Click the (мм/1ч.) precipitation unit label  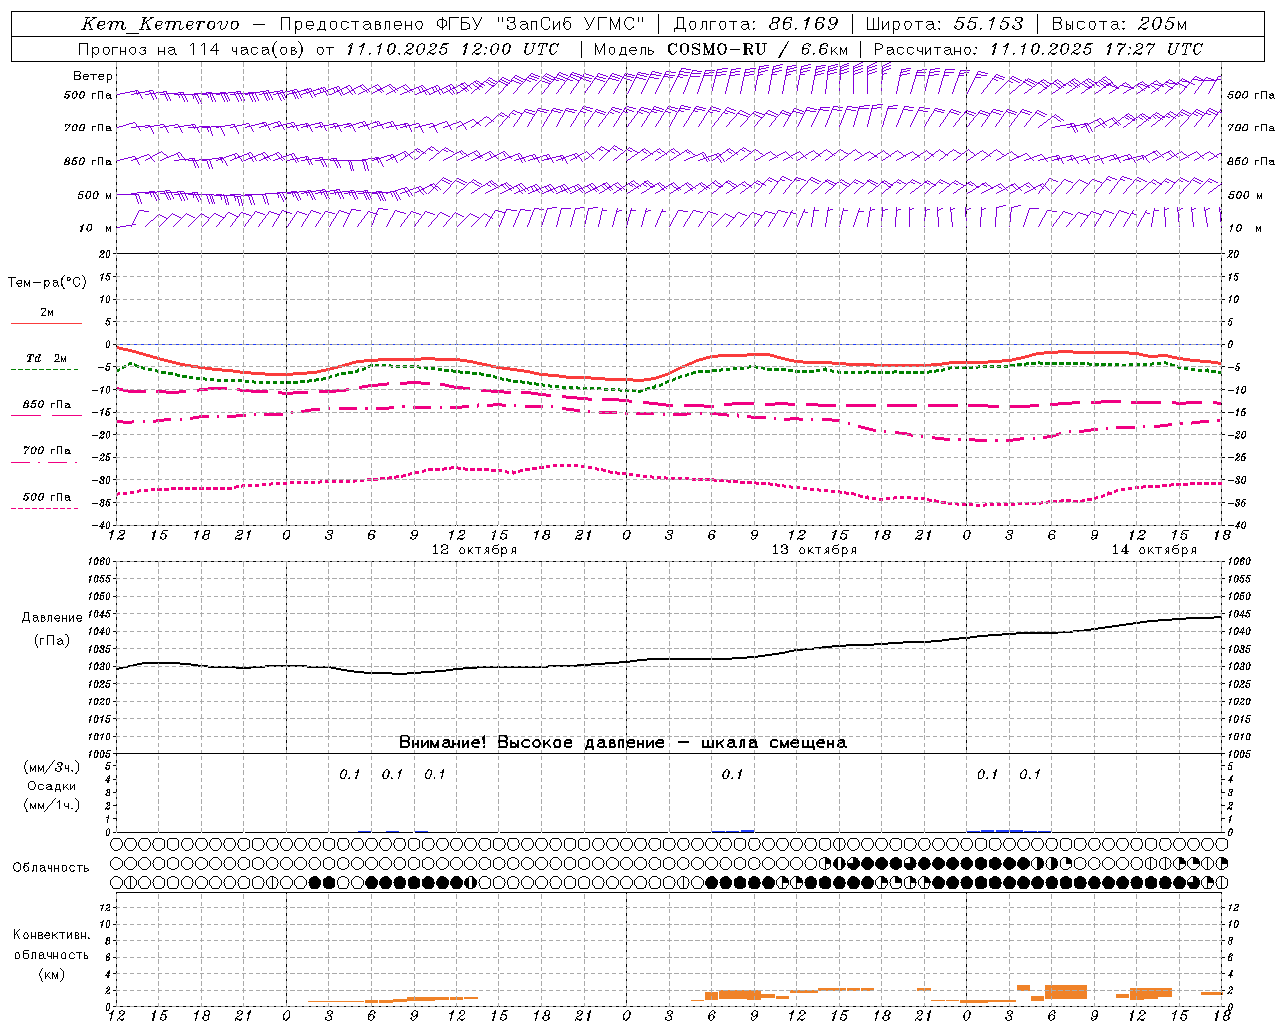(x=52, y=805)
